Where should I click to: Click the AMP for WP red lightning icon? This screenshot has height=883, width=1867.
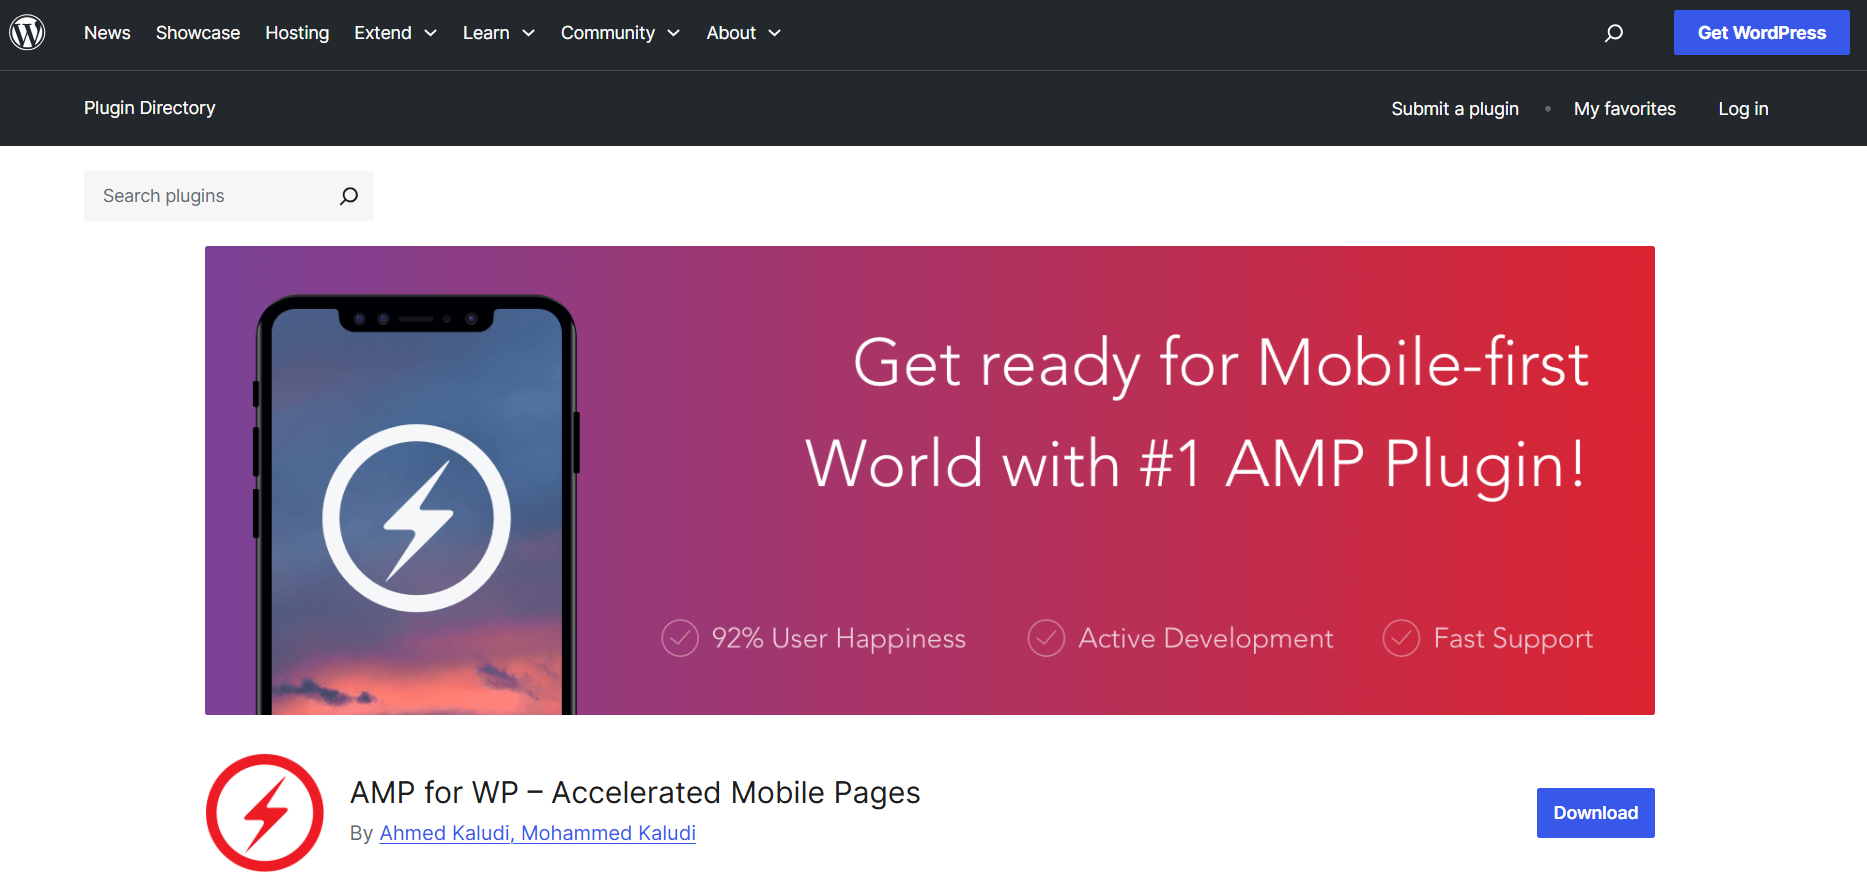265,812
